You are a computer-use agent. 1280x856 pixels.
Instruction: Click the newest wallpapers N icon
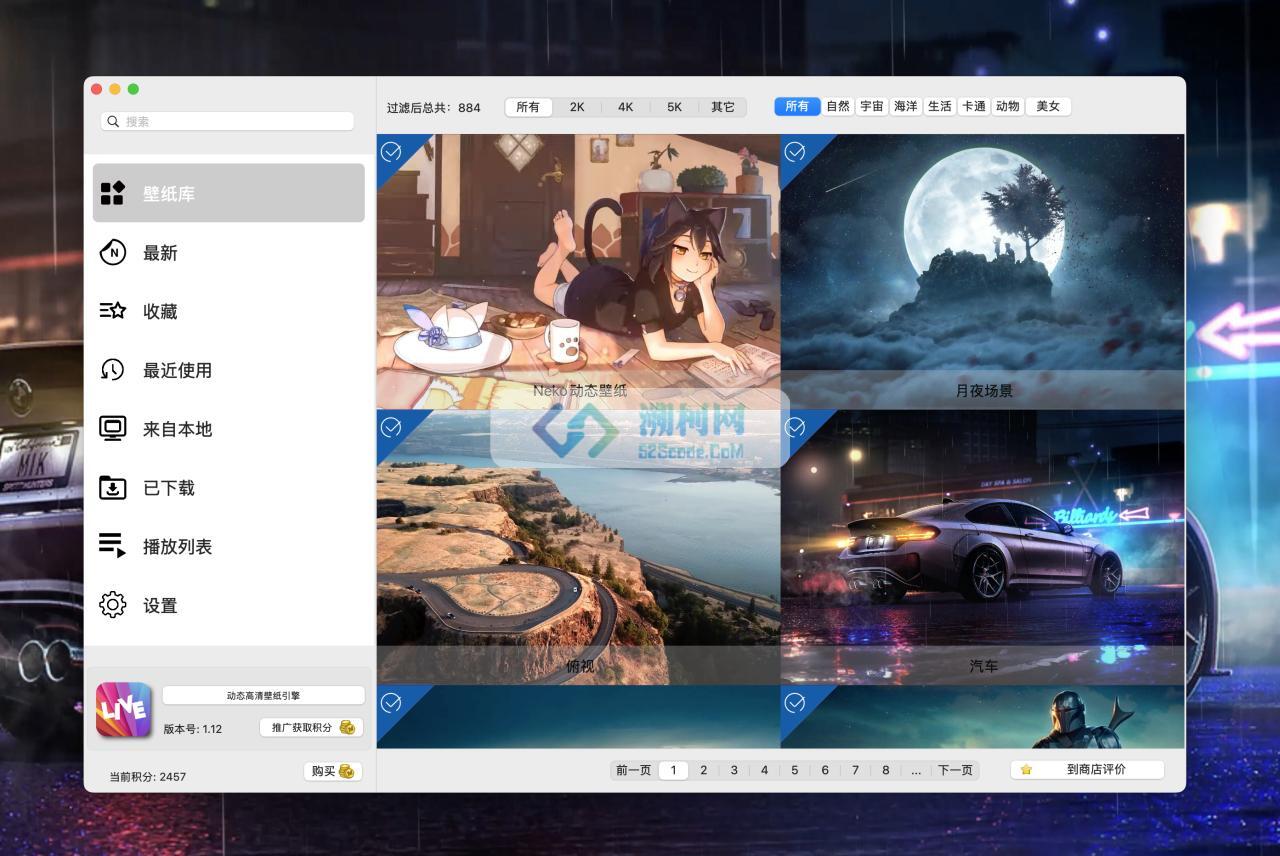point(113,252)
